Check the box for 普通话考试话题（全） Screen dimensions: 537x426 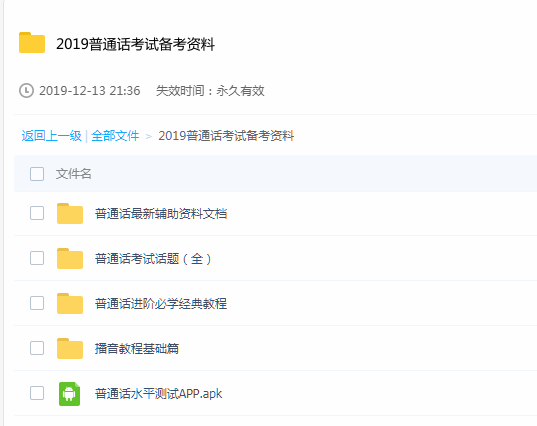point(37,258)
